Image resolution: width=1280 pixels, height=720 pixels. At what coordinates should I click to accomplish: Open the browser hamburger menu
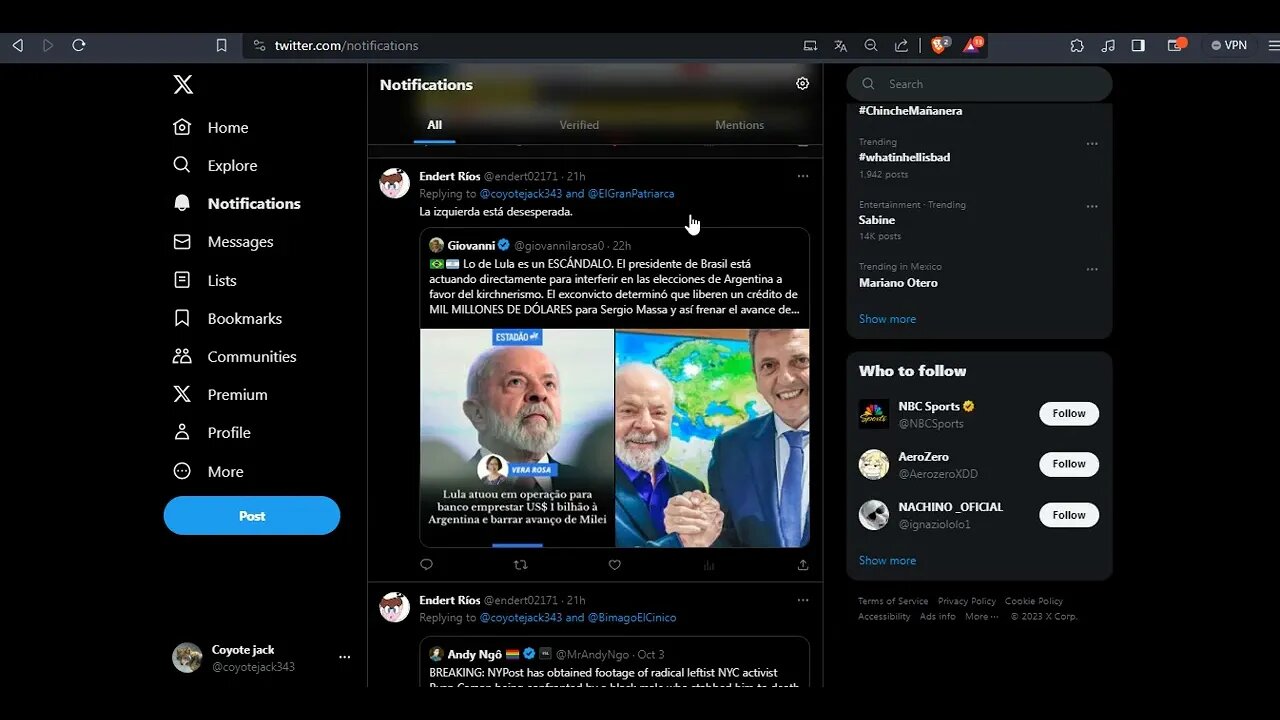point(1273,45)
